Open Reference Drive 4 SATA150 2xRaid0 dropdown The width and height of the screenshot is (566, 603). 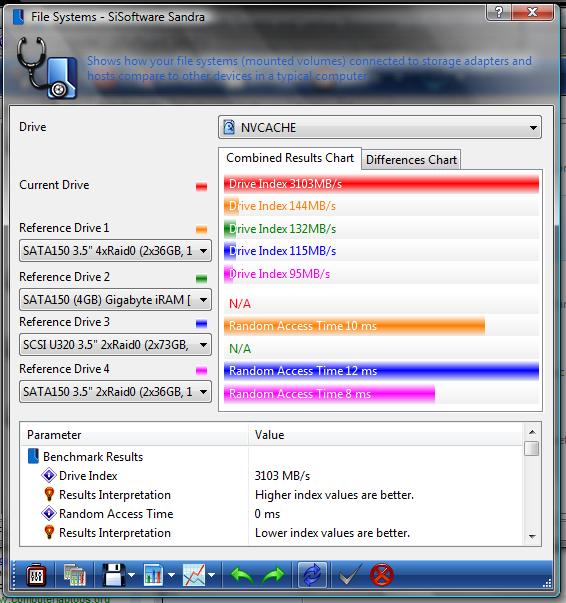(115, 391)
